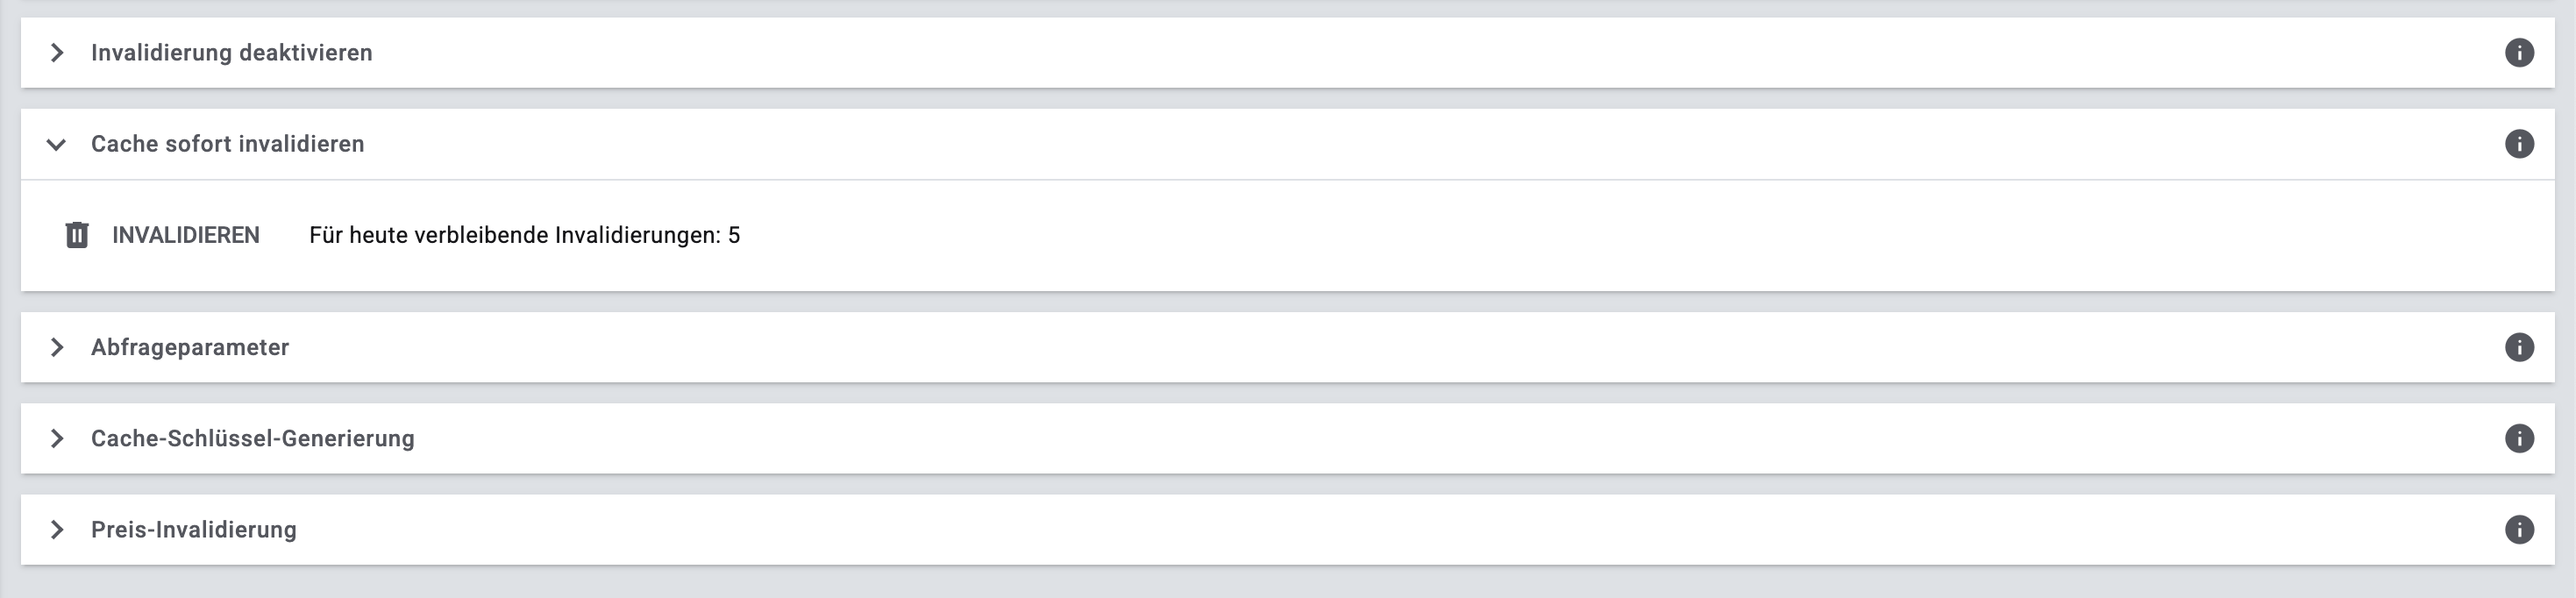Open the Cache-Schlüssel-Generierung heading

pos(252,438)
